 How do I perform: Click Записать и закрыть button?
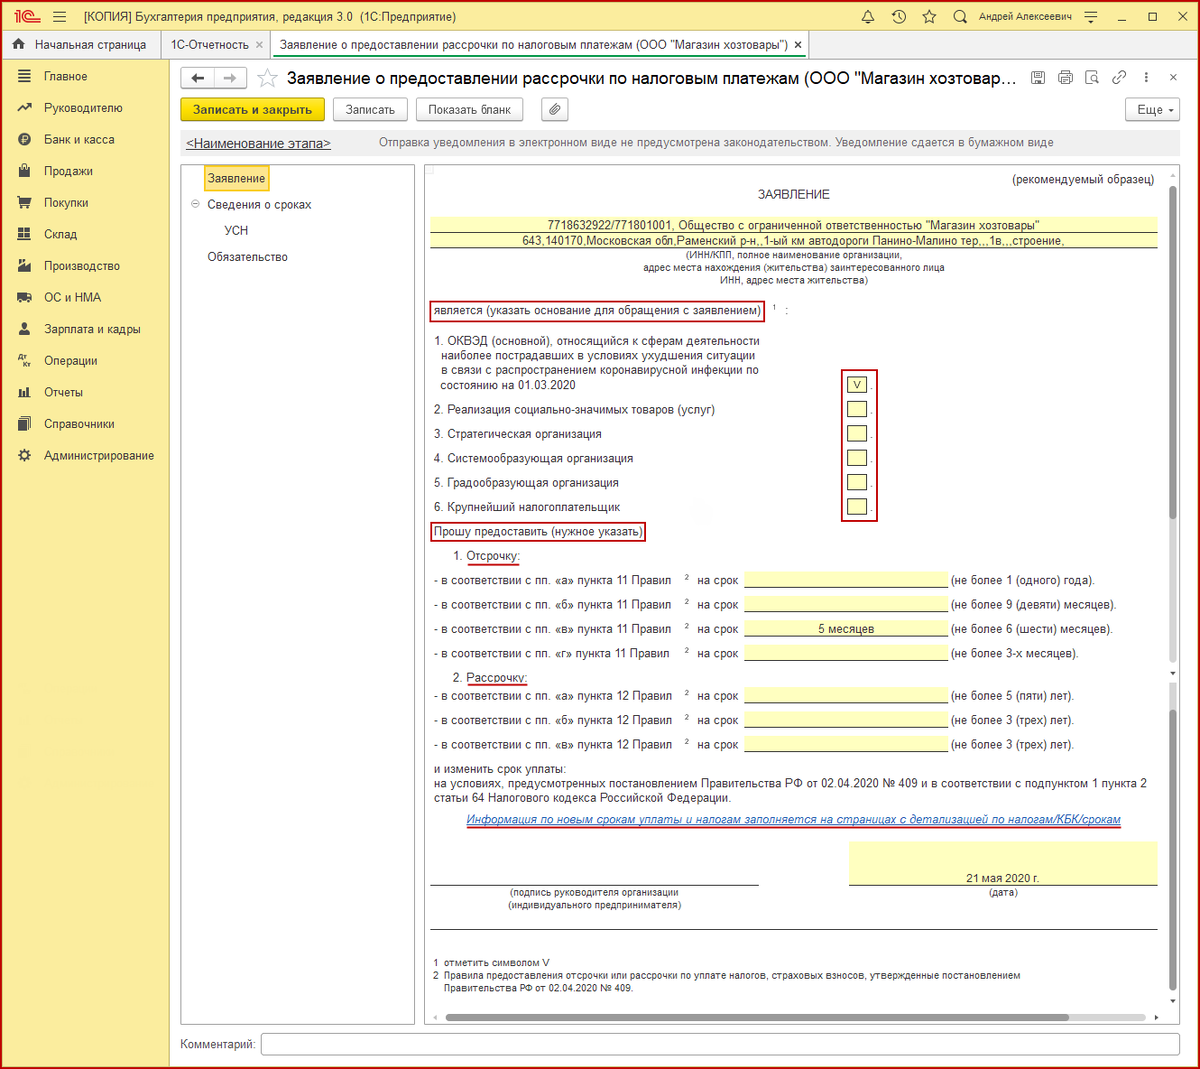click(x=253, y=110)
